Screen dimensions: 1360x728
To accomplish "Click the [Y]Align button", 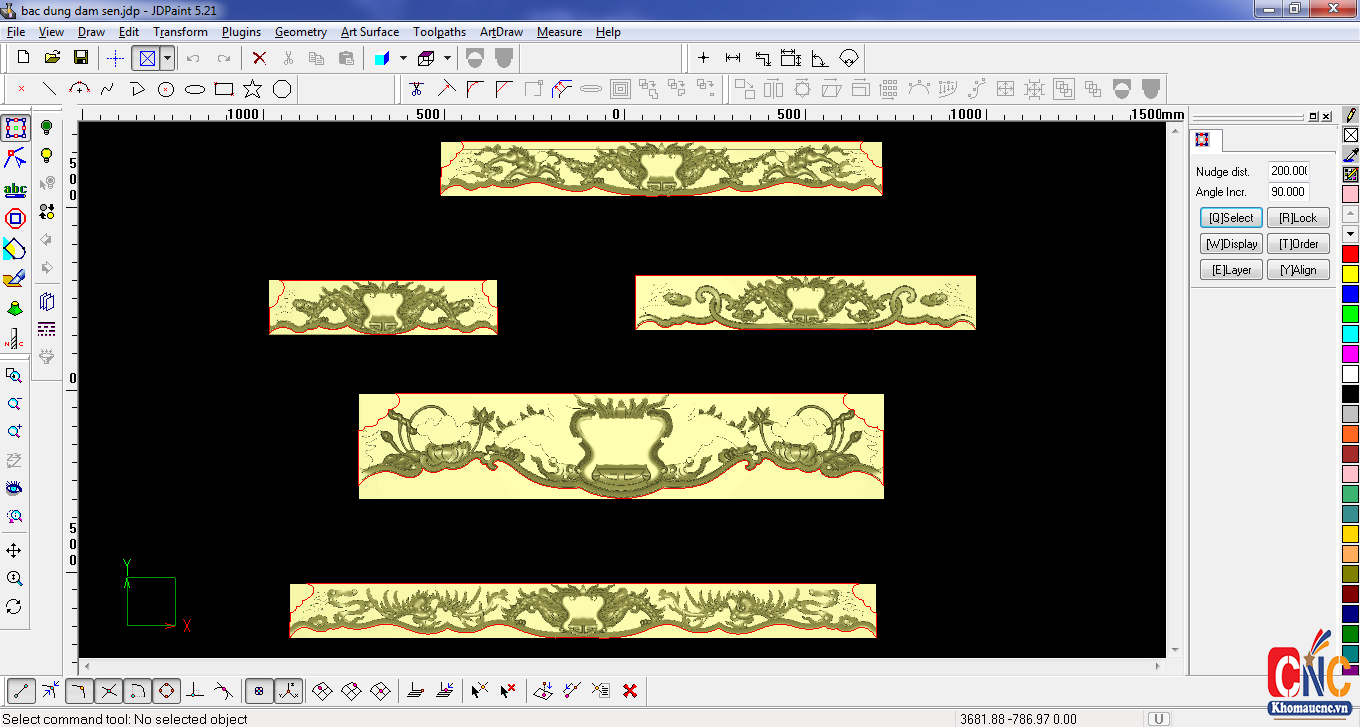I will pyautogui.click(x=1298, y=270).
